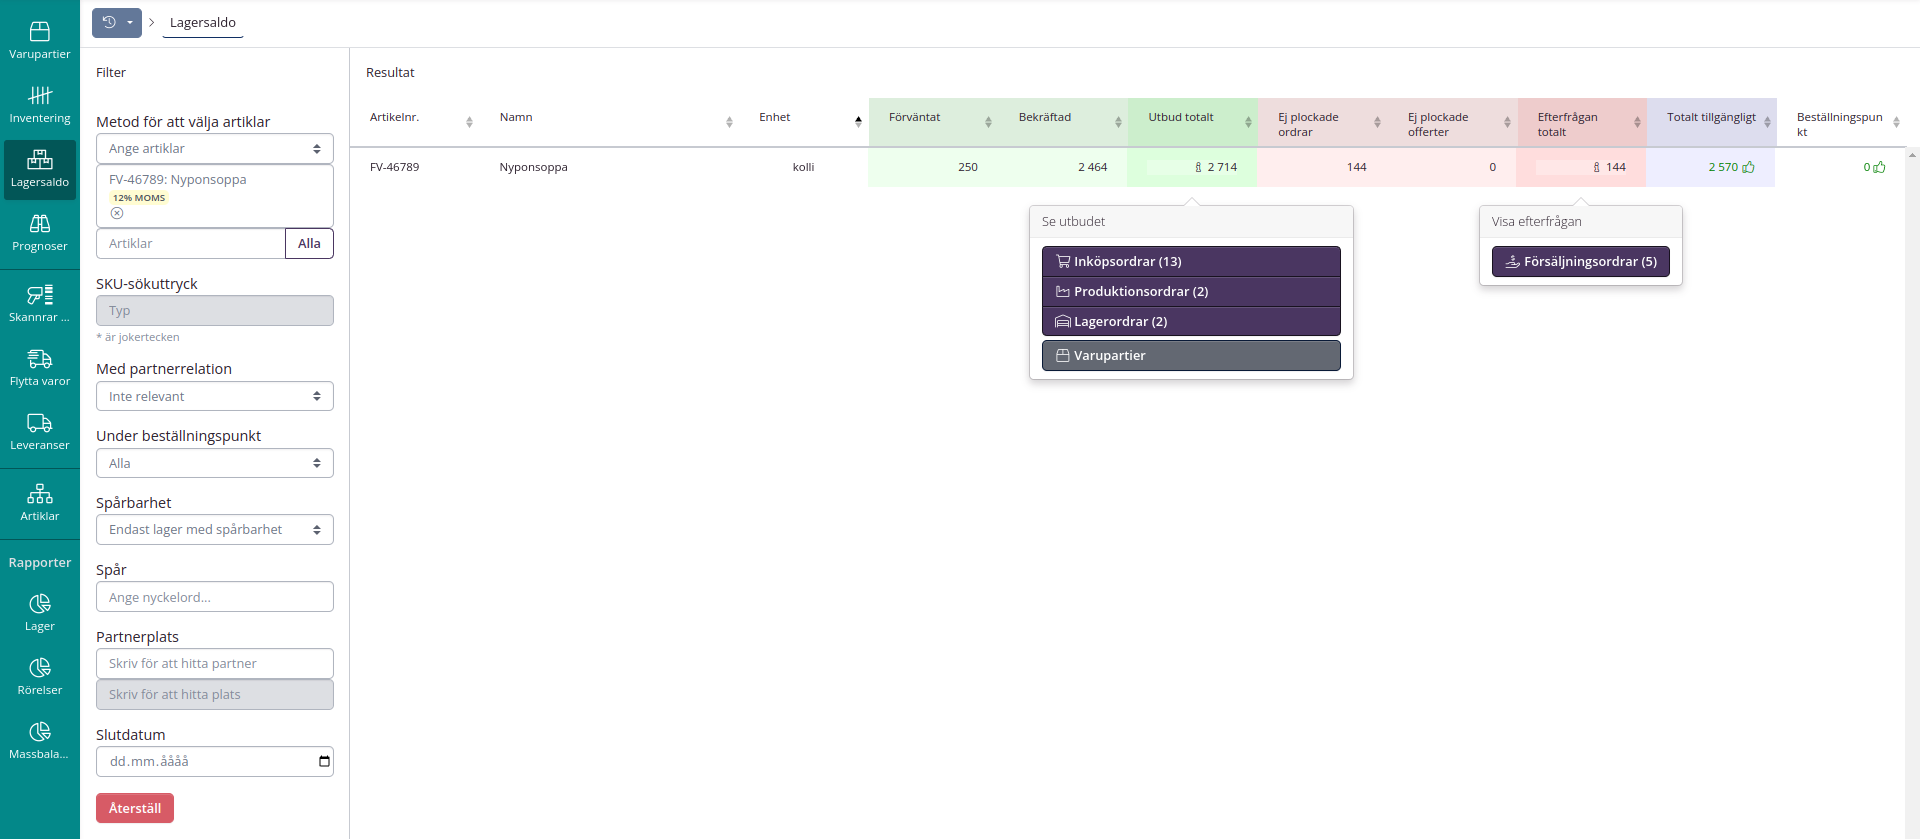The width and height of the screenshot is (1920, 839).
Task: Choose Produktionsordrar (2) from supply popup
Action: click(x=1190, y=291)
